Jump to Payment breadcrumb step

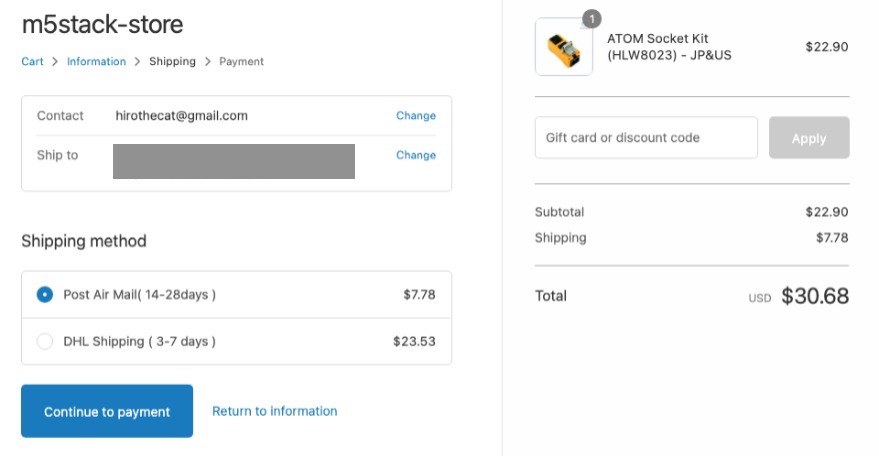(x=241, y=62)
